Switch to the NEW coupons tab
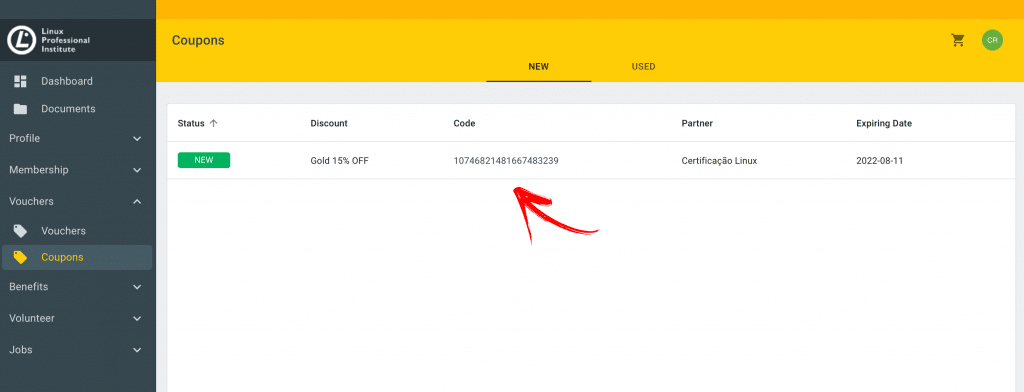 (538, 67)
